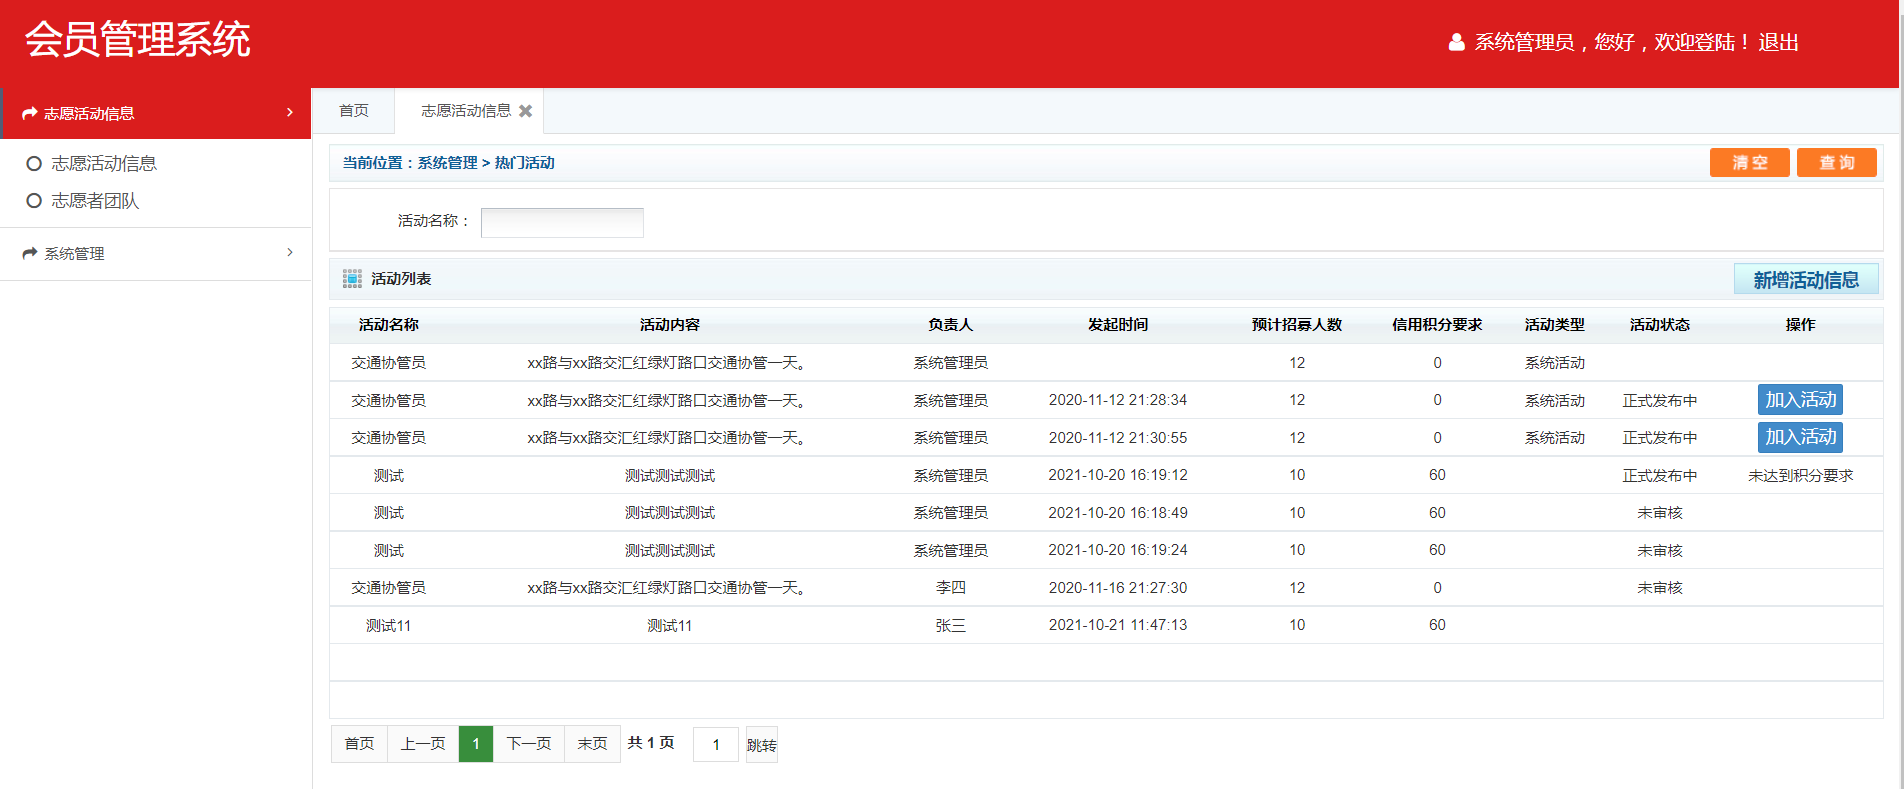Click the 查询 button
This screenshot has width=1904, height=789.
coord(1837,163)
